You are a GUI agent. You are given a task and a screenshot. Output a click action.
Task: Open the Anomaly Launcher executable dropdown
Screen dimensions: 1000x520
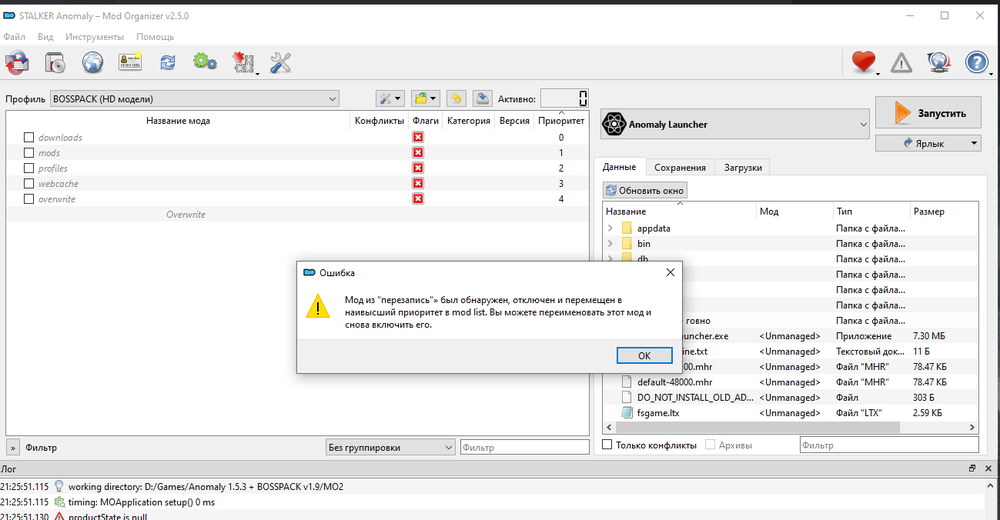pyautogui.click(x=735, y=125)
